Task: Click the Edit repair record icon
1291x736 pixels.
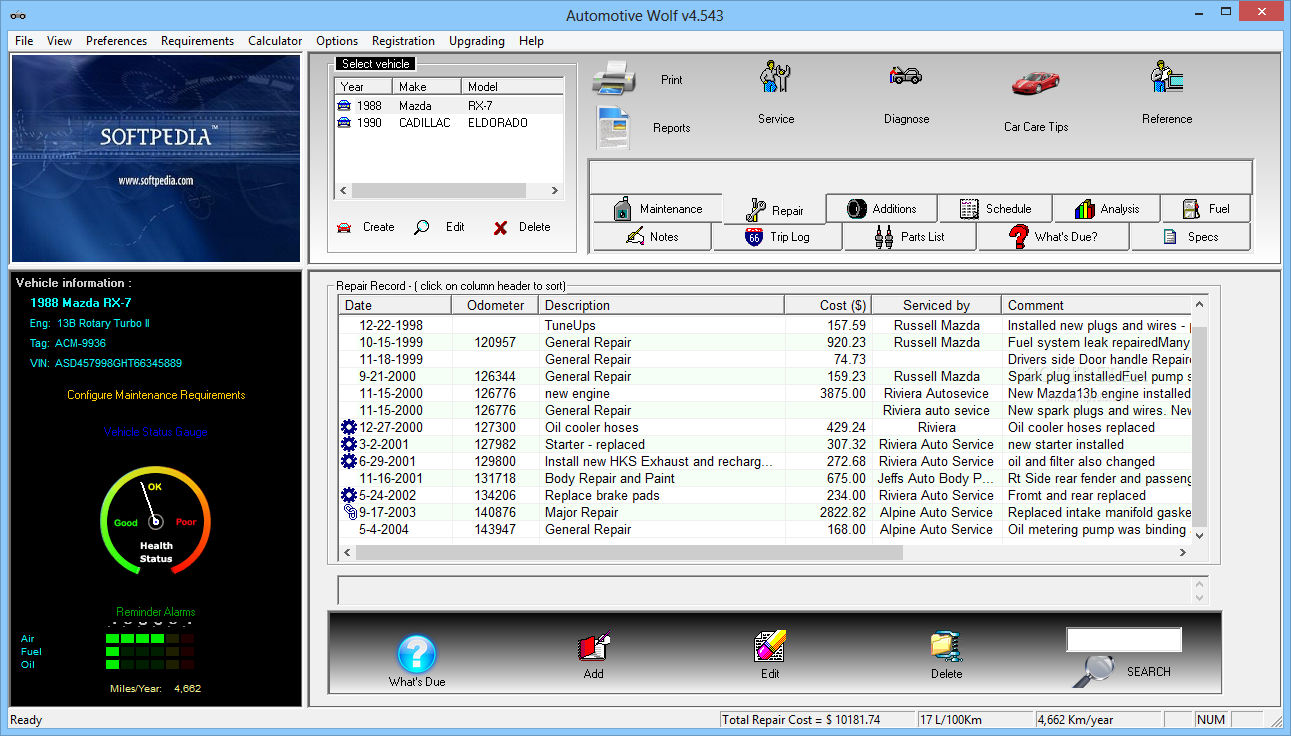Action: pos(770,646)
